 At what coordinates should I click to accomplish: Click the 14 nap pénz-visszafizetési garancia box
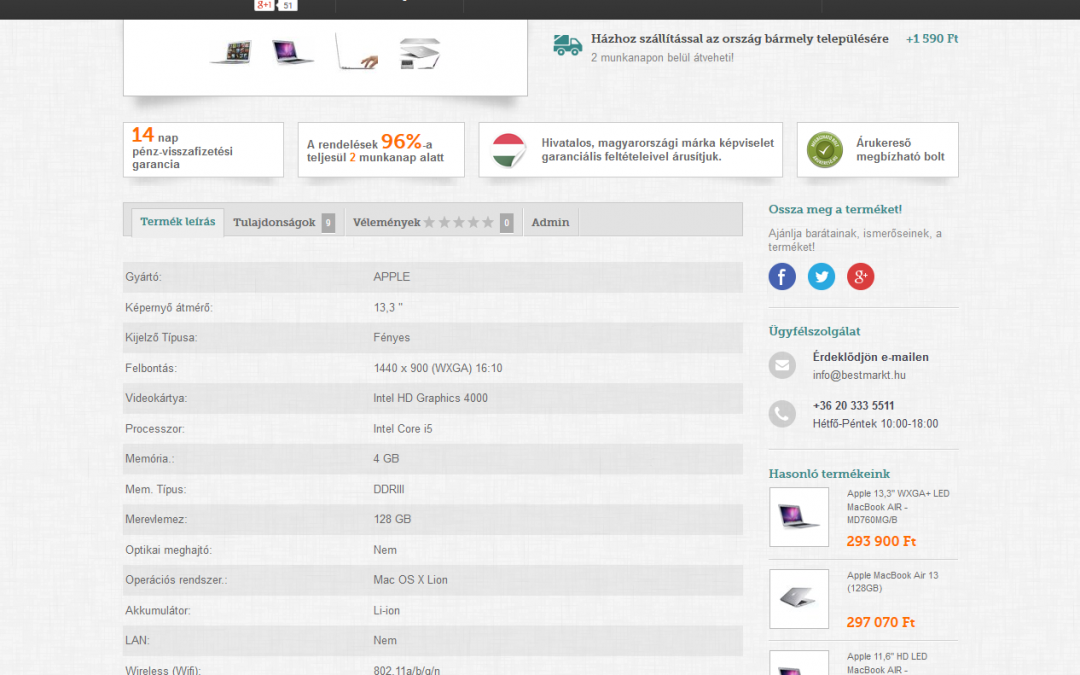point(203,149)
